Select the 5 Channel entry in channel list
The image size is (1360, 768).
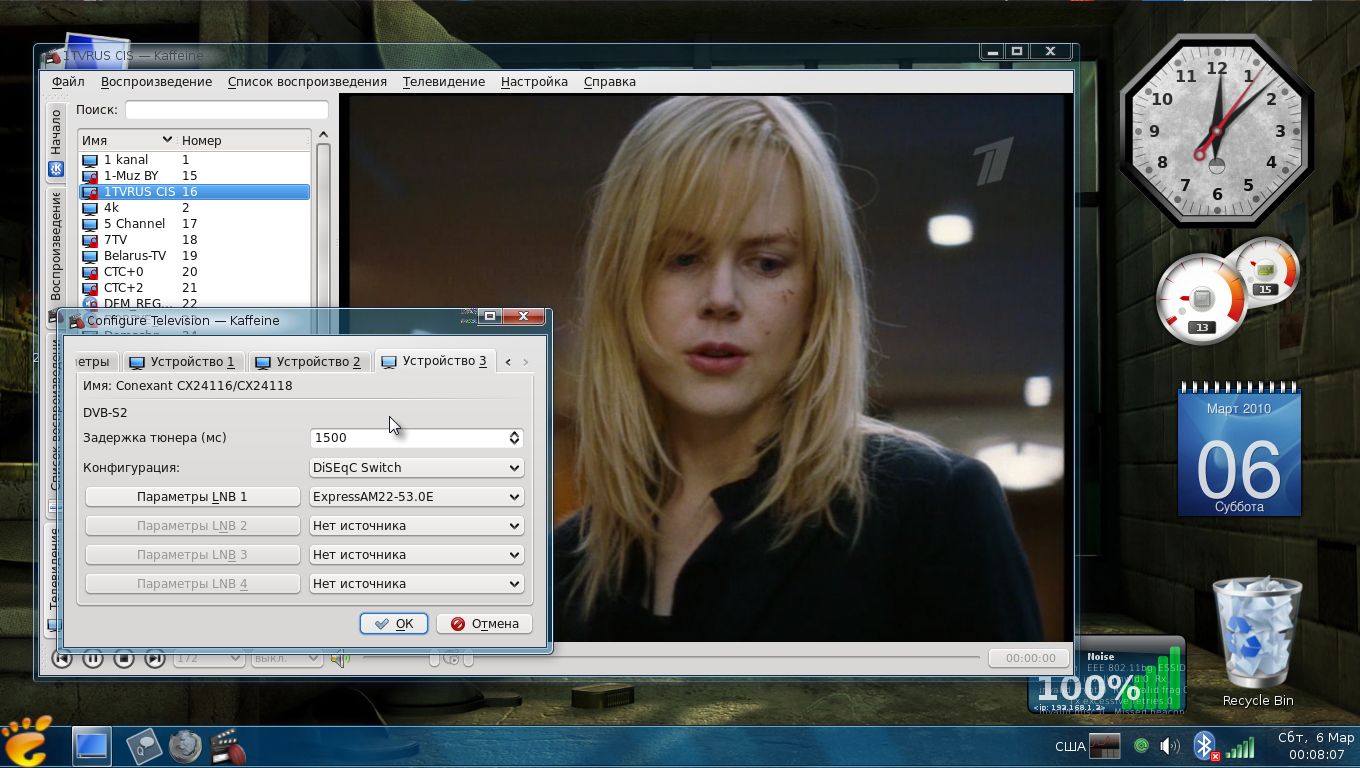[x=134, y=223]
